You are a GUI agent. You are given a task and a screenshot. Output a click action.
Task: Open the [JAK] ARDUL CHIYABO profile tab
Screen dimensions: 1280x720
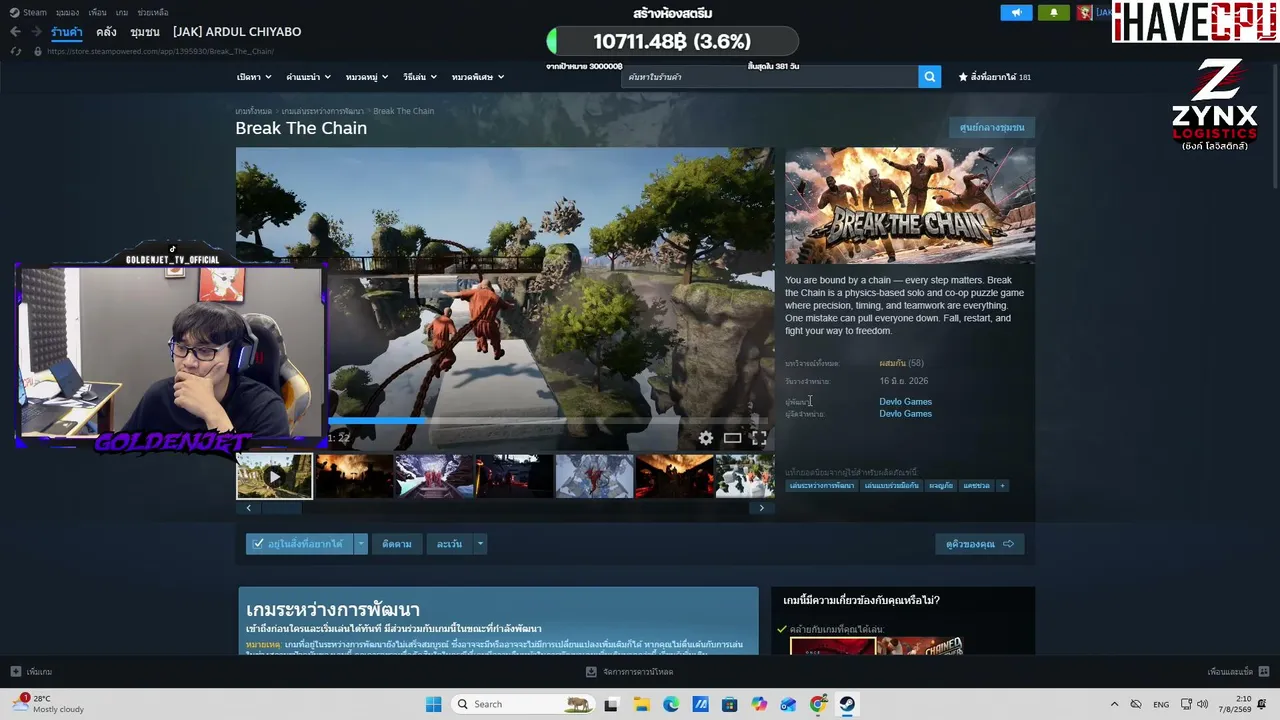237,32
